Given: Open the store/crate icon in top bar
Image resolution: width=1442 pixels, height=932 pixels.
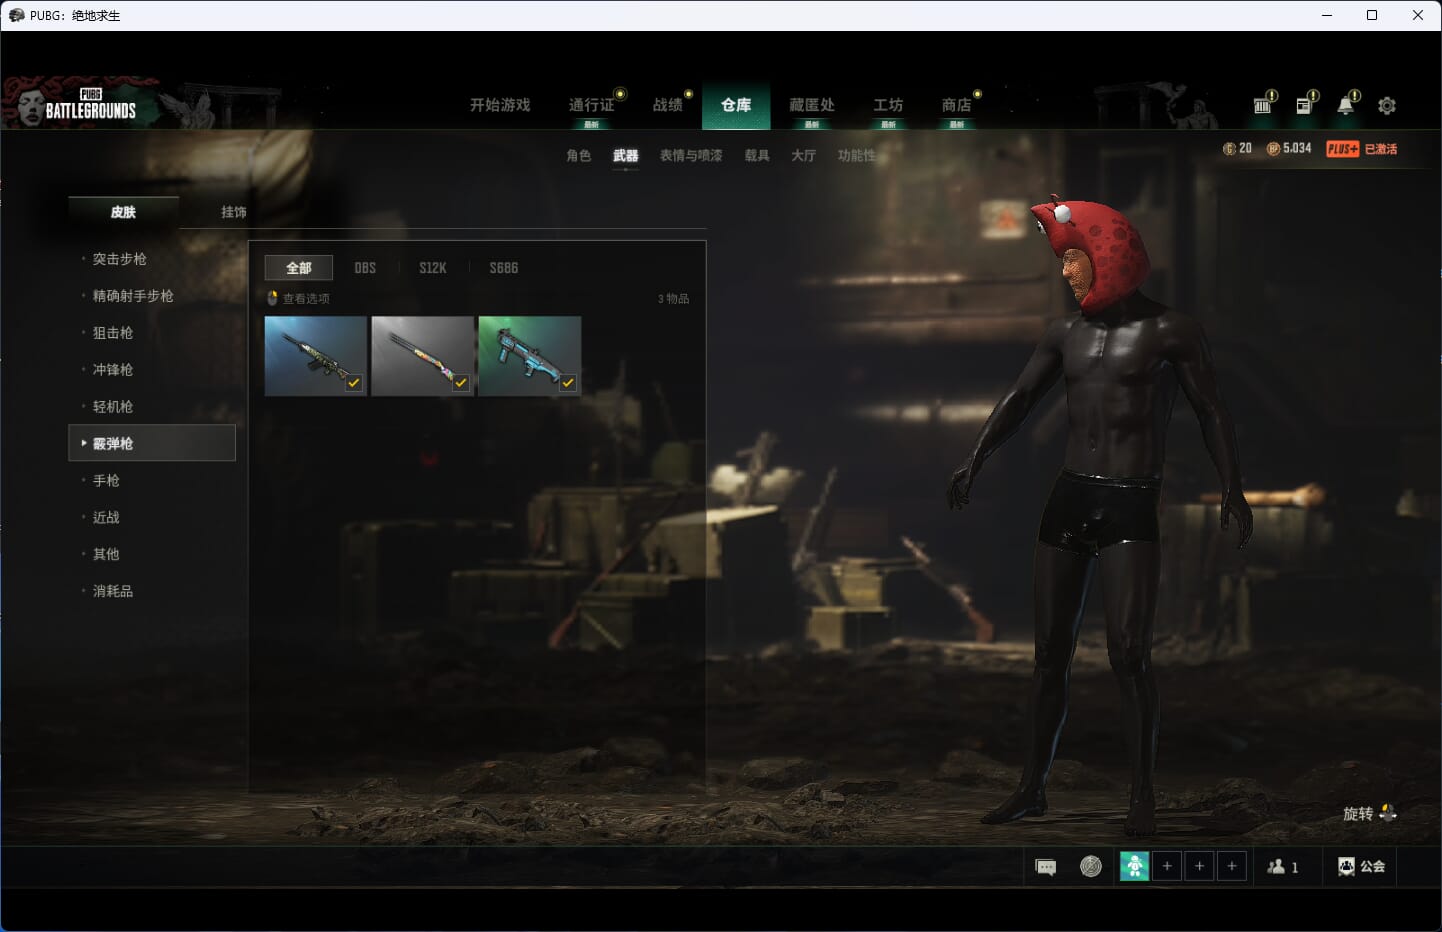Looking at the screenshot, I should 1264,104.
